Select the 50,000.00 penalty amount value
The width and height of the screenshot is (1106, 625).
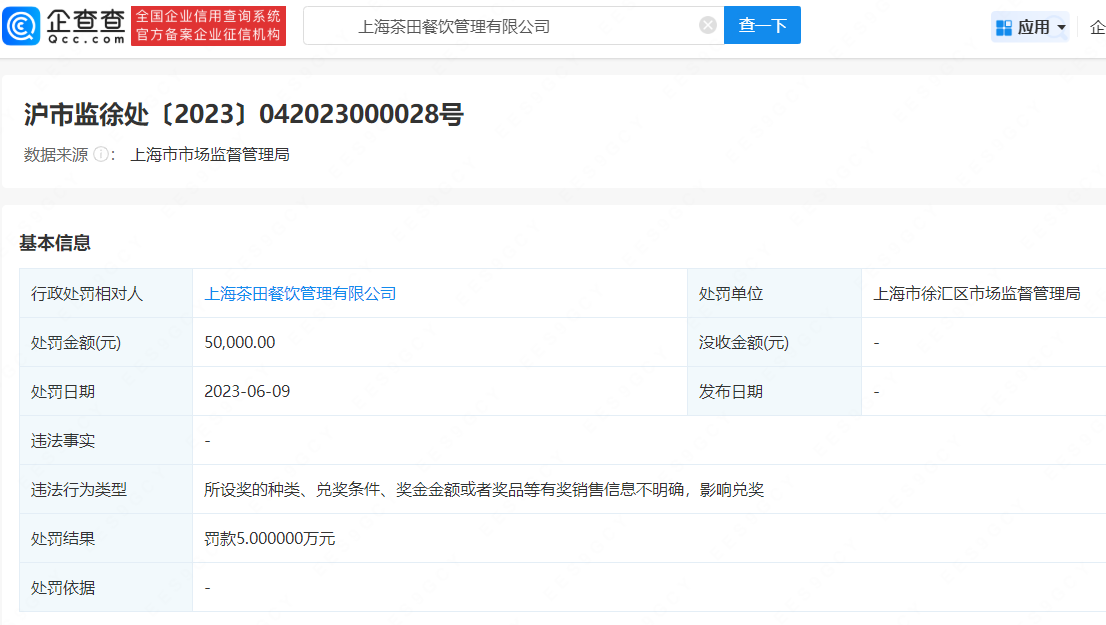240,343
